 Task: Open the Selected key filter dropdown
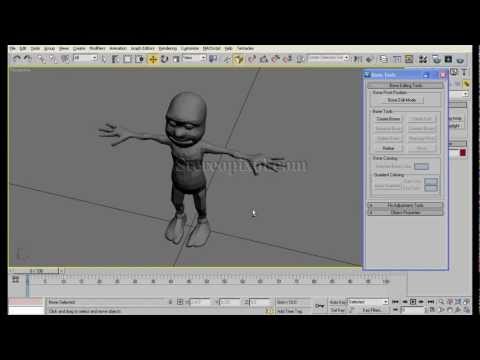(x=368, y=302)
